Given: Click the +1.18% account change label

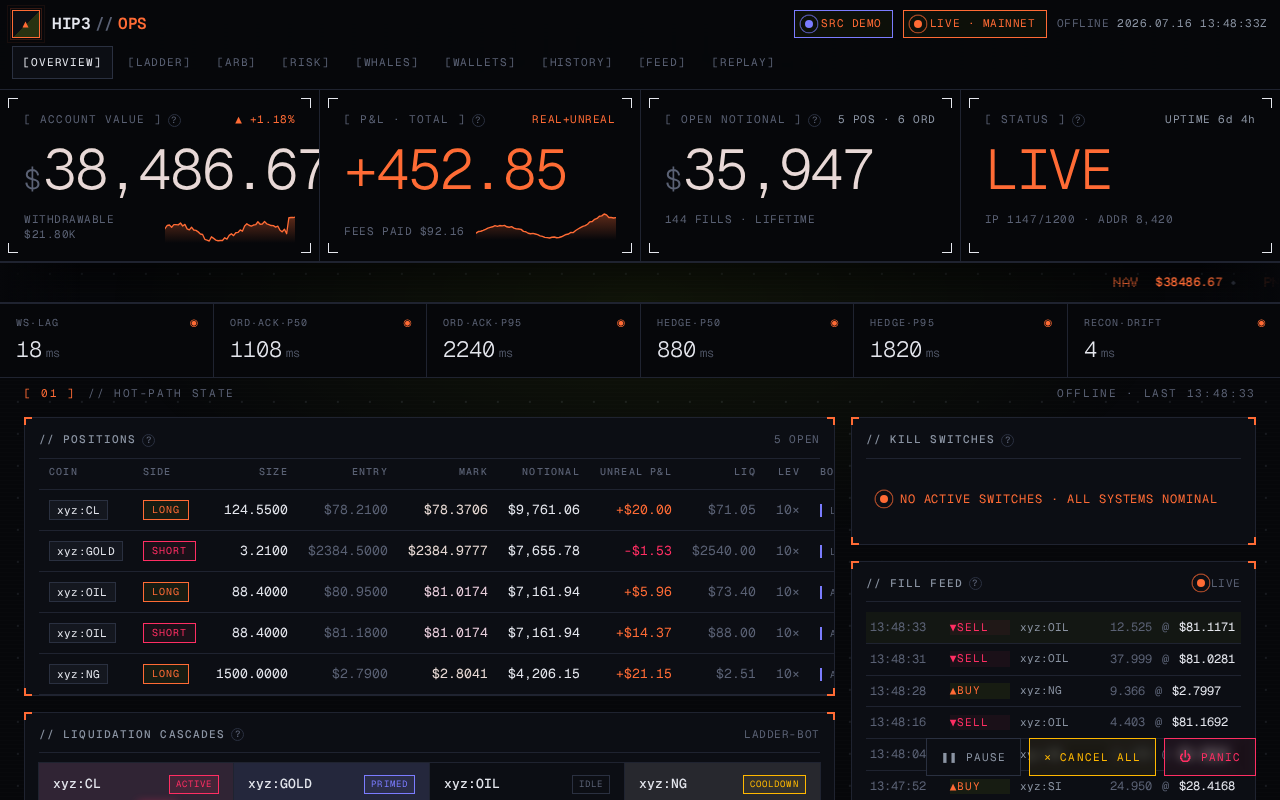Looking at the screenshot, I should 265,120.
